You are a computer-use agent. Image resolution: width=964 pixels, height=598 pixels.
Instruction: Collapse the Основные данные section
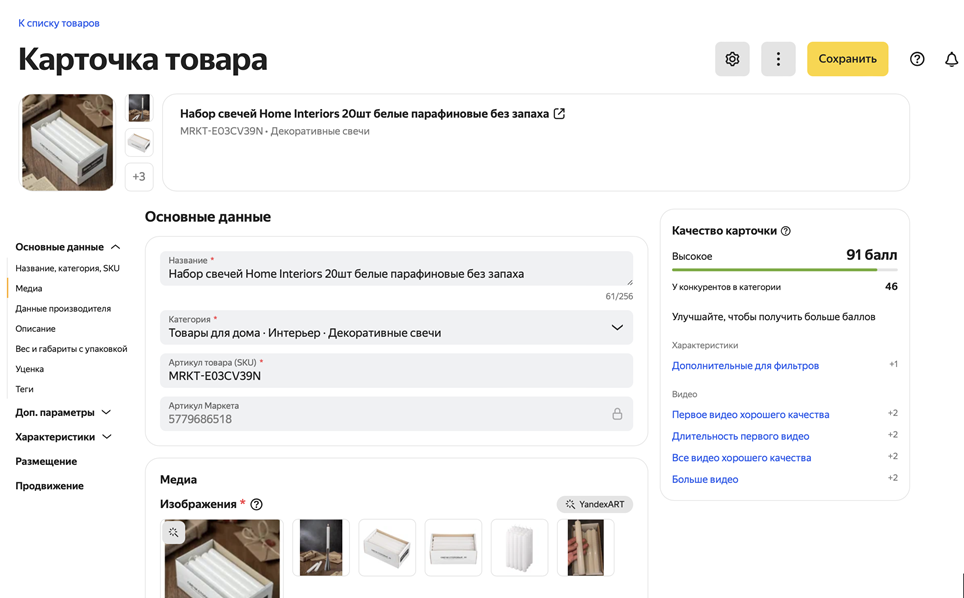(x=116, y=247)
